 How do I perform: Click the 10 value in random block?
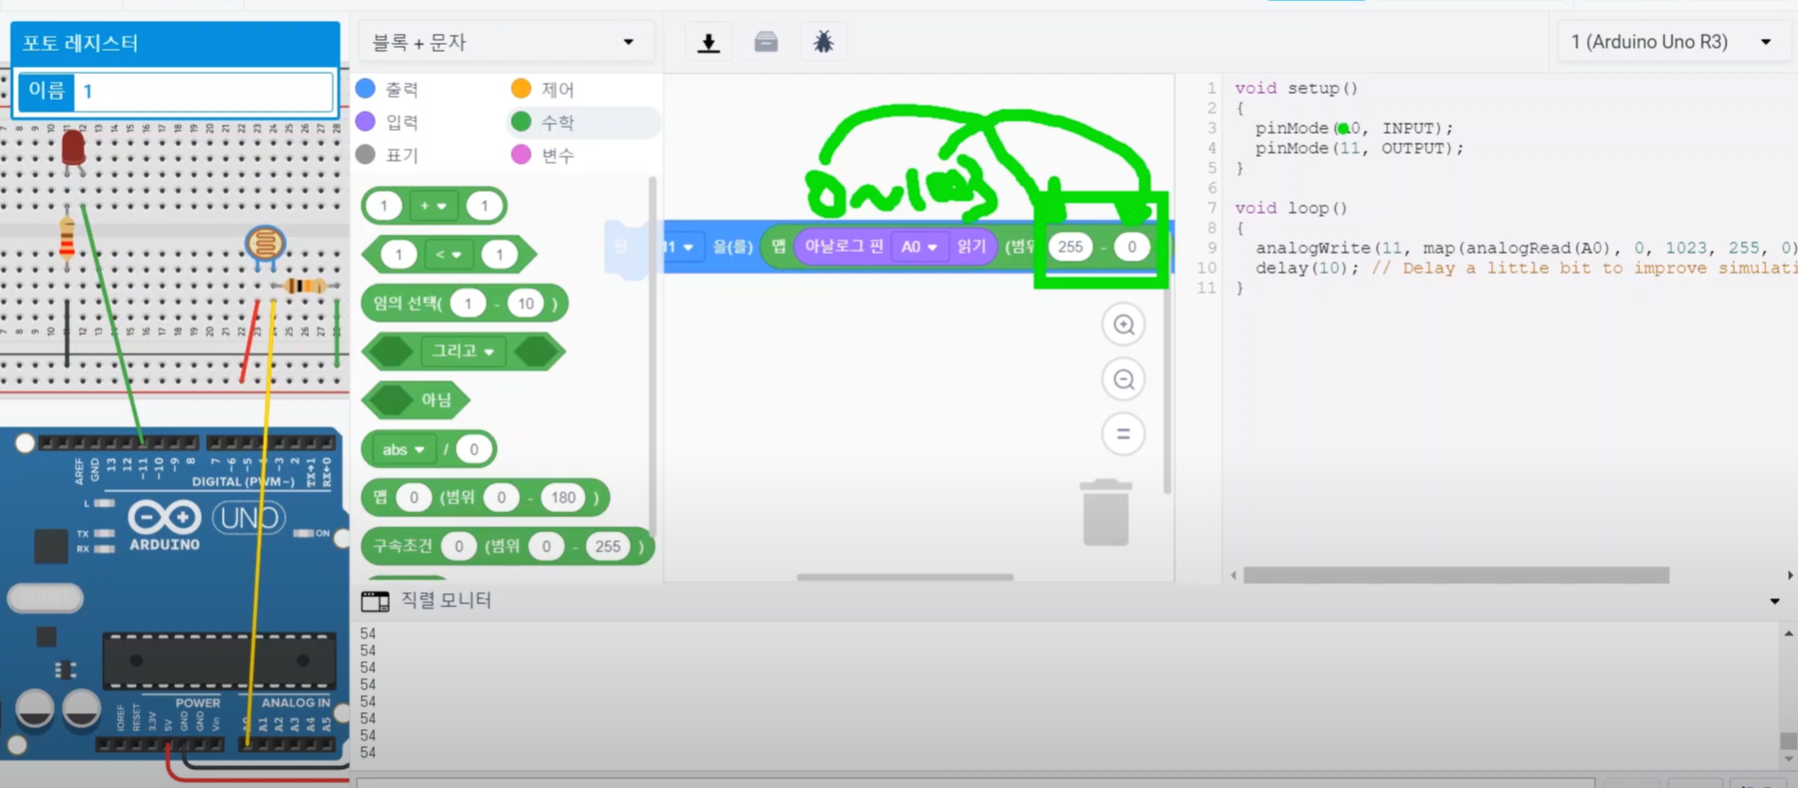coord(525,304)
